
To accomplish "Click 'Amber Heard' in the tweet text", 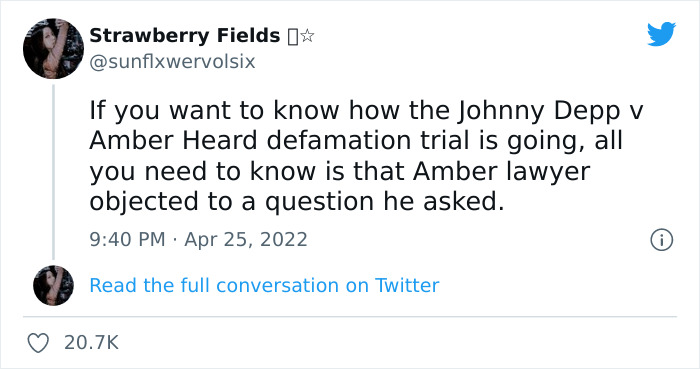I will (x=173, y=141).
